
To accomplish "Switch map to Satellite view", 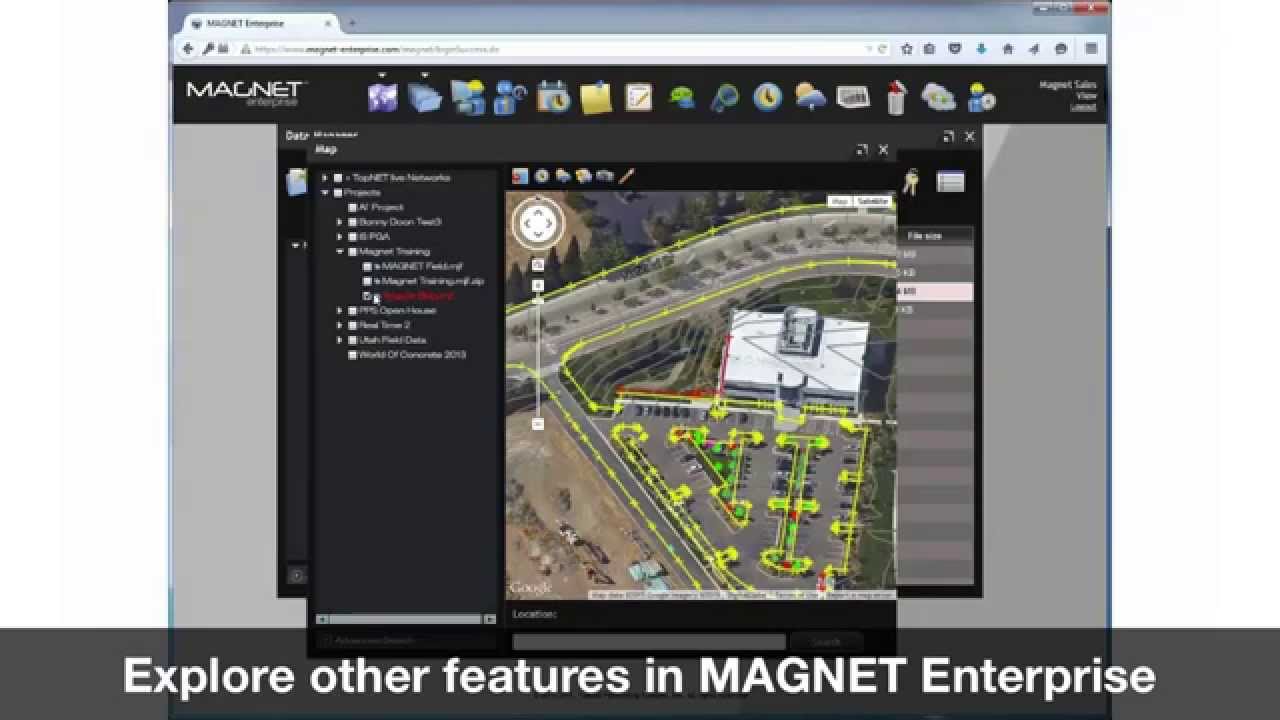I will pos(872,201).
